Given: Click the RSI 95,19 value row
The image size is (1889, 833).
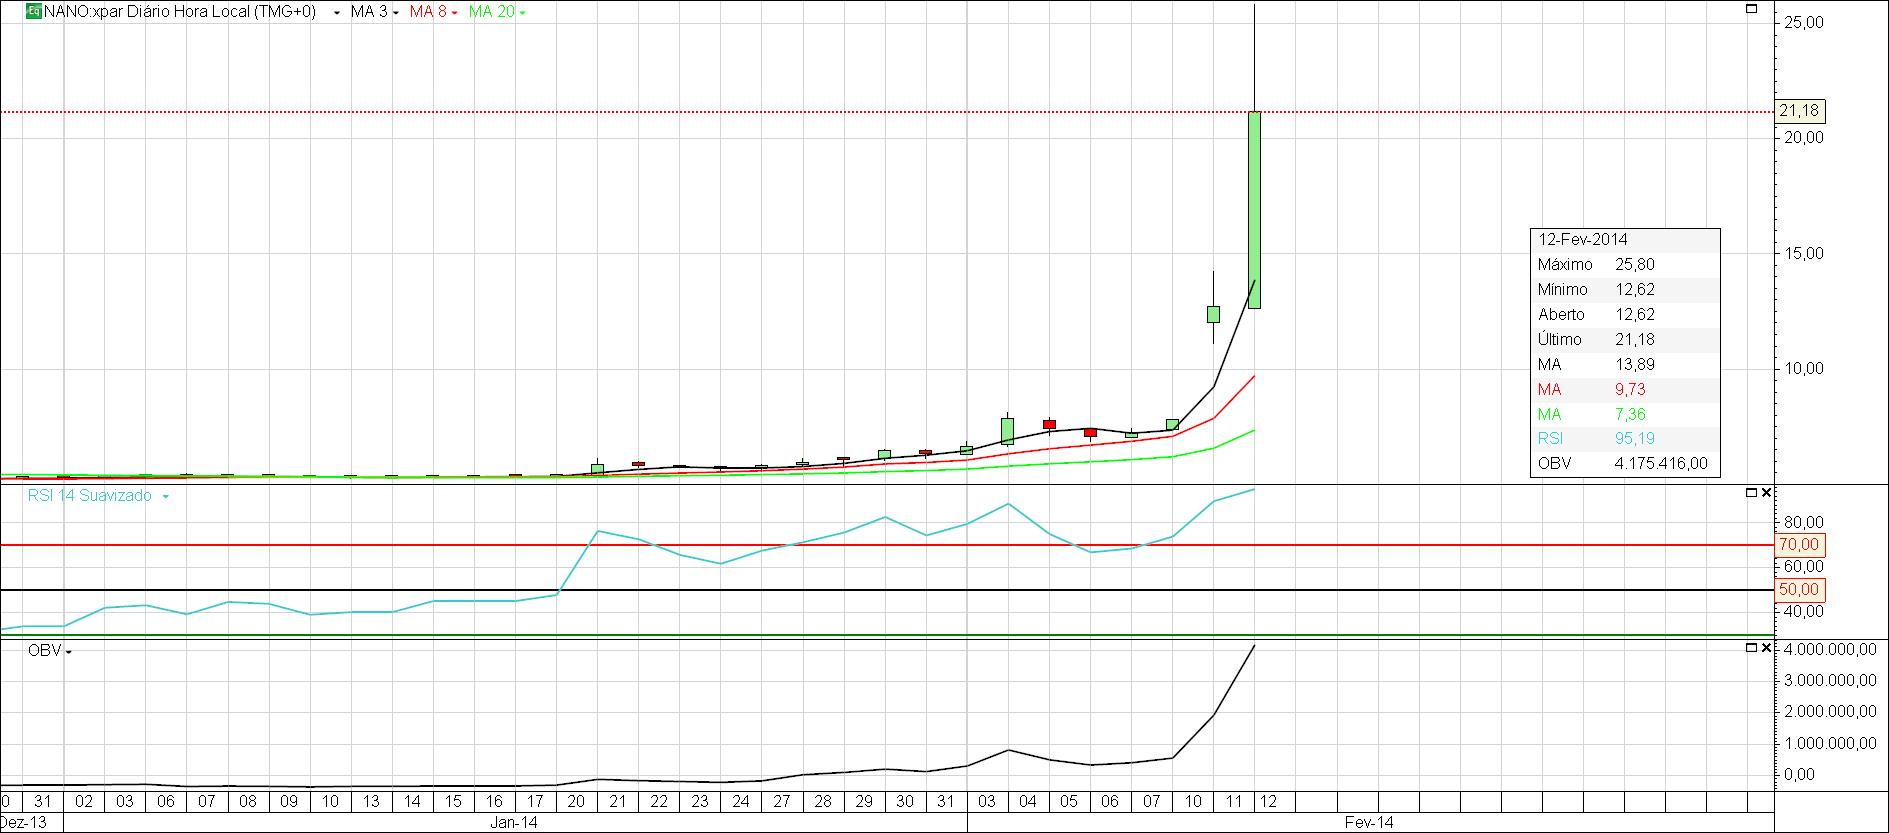Looking at the screenshot, I should point(1625,439).
